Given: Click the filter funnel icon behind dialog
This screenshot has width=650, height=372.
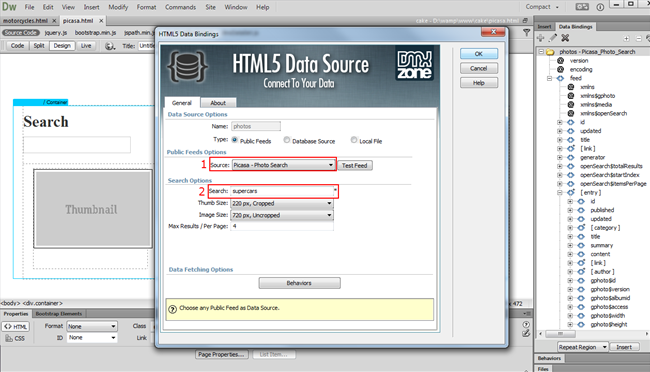Looking at the screenshot, I should pos(526,32).
